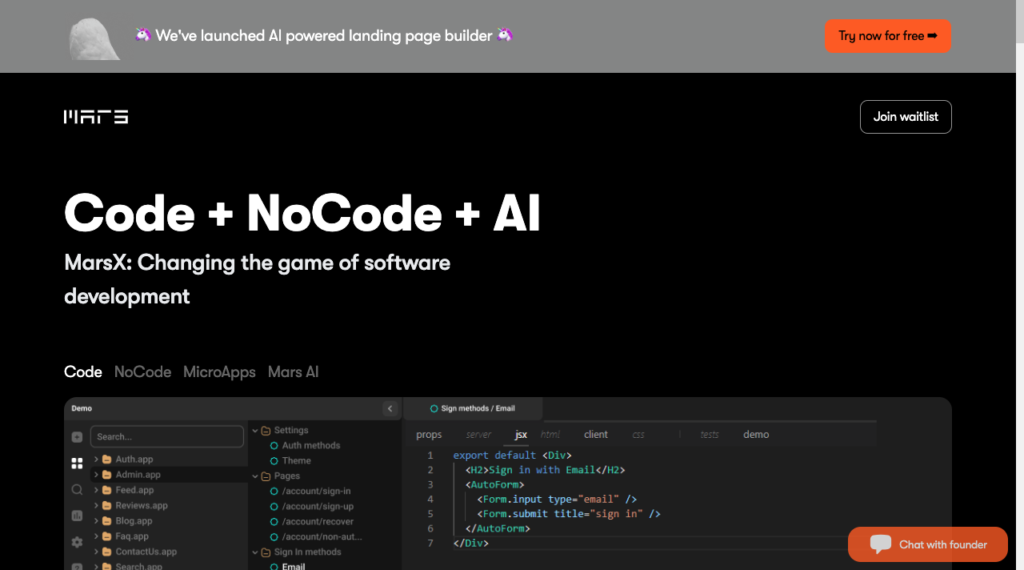Click the Reviews.app folder icon
This screenshot has height=570, width=1024.
tap(107, 505)
